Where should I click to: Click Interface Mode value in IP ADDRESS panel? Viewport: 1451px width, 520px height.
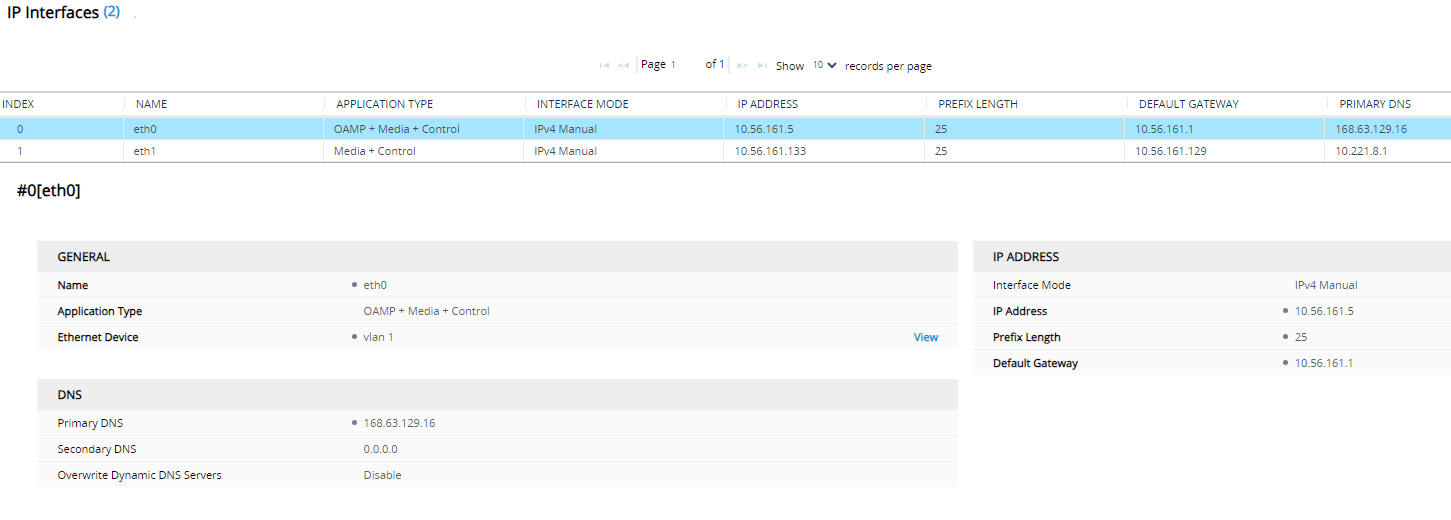click(1326, 285)
